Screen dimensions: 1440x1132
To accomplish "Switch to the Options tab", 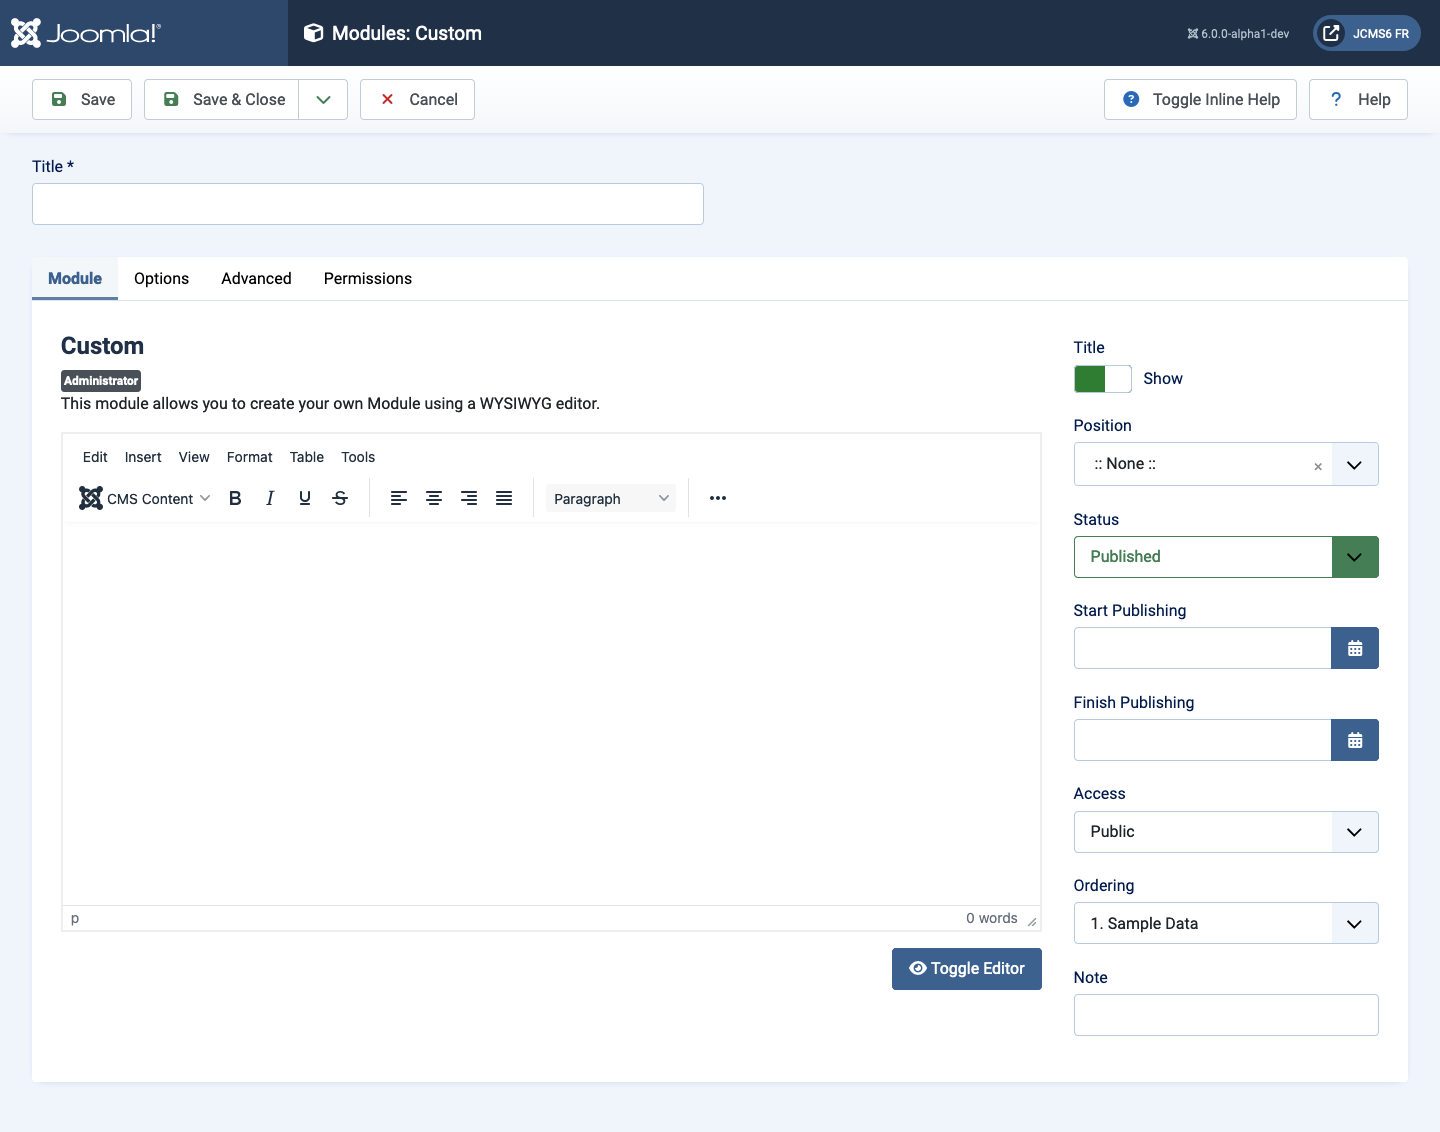I will coord(161,278).
